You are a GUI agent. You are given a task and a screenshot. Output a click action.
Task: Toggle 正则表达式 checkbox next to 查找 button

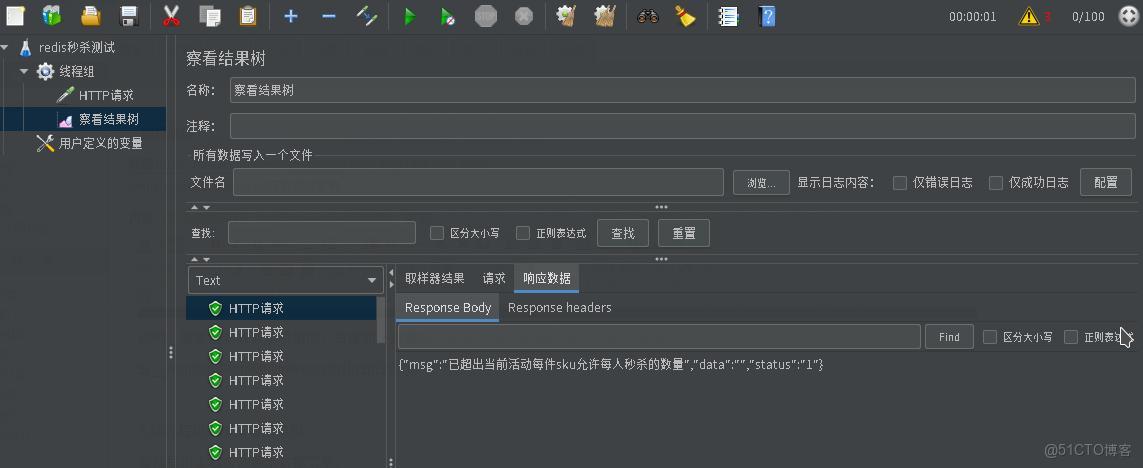point(523,233)
